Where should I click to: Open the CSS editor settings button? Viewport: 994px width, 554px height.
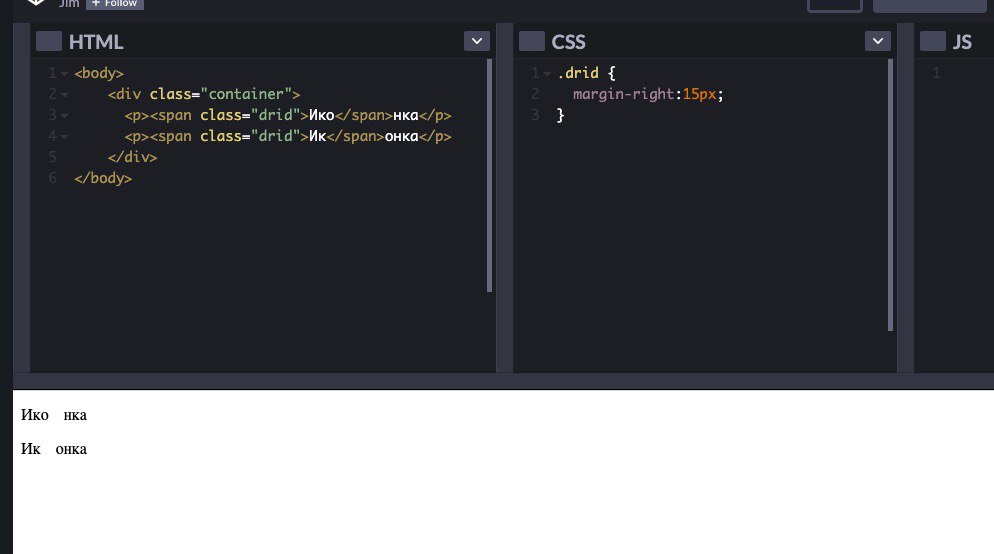532,41
